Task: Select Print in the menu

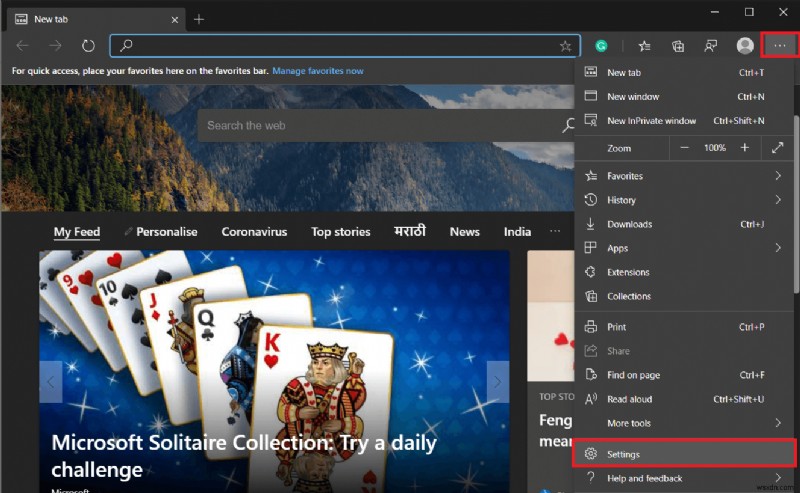Action: pos(684,327)
